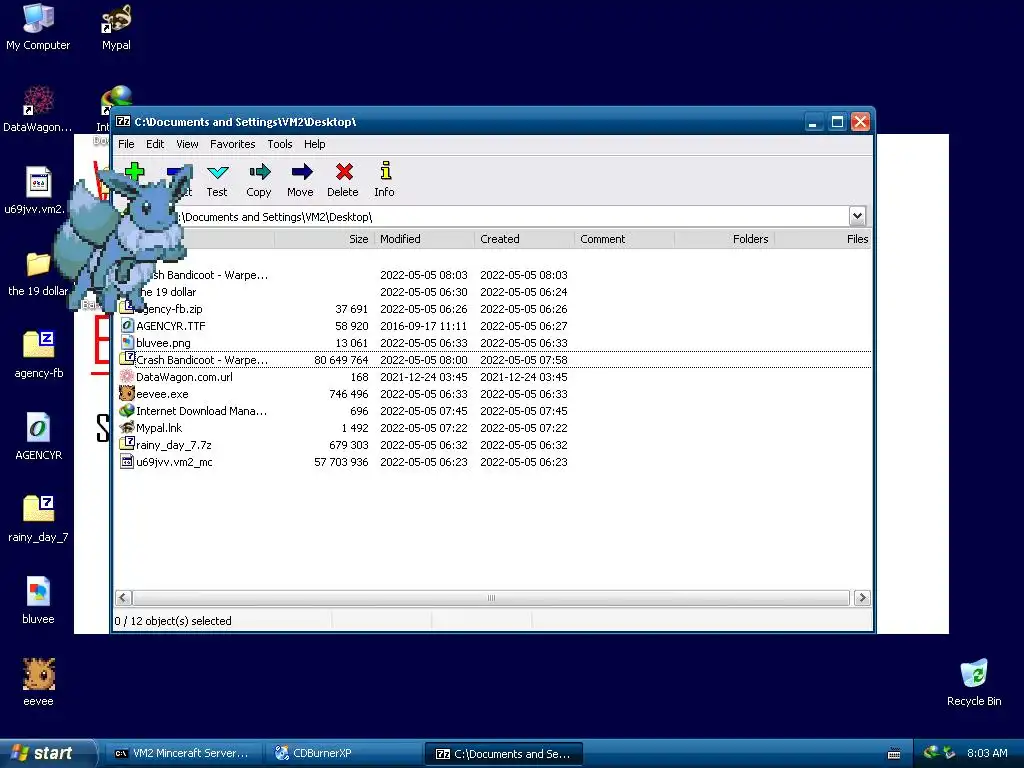Open the View menu
The image size is (1024, 768).
187,144
